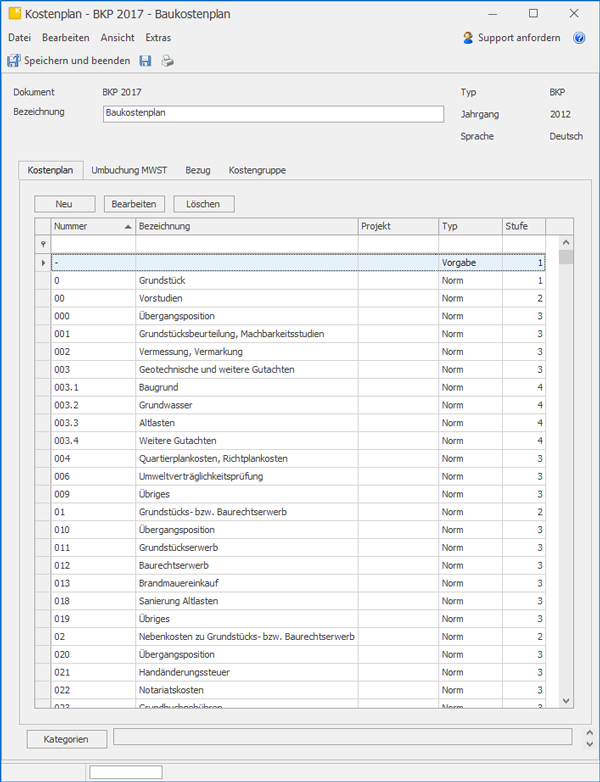
Task: Click the printer icon in toolbar
Action: 168,61
